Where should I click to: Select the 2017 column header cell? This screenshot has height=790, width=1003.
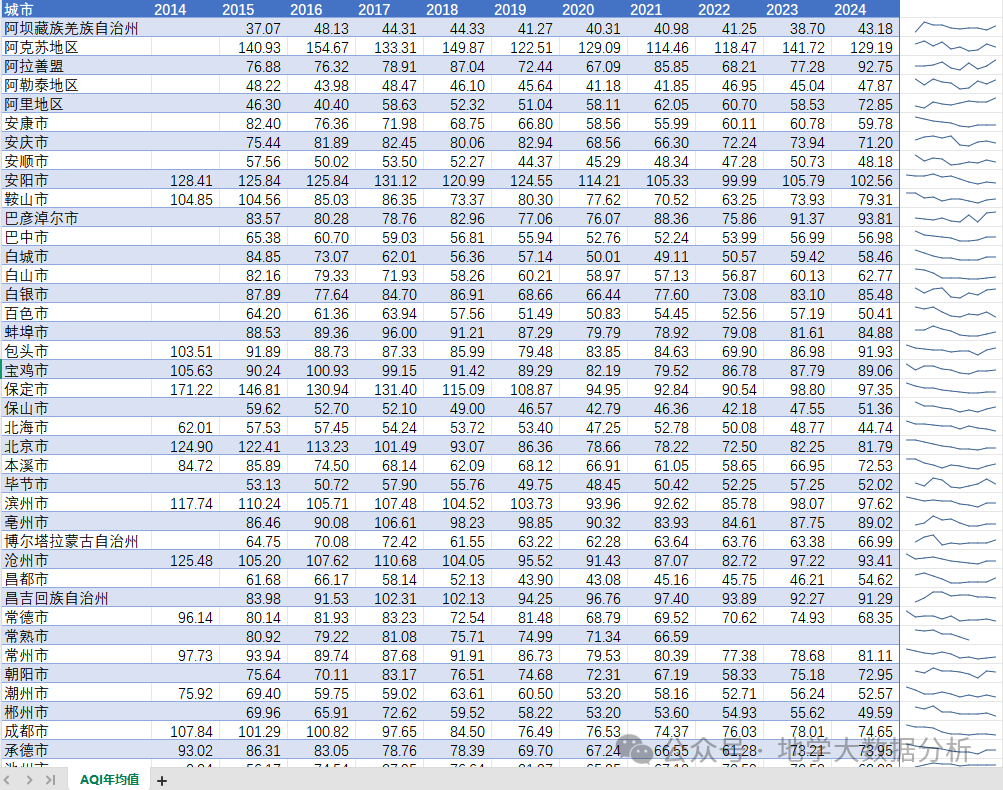(389, 9)
